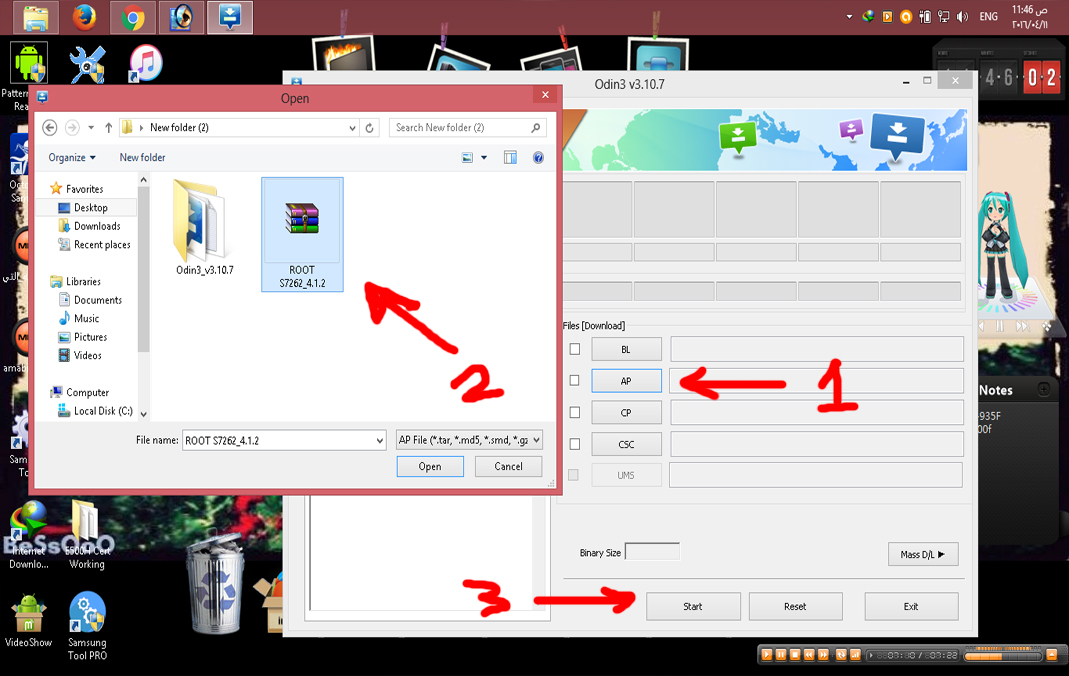The height and width of the screenshot is (676, 1069).
Task: Refresh the current folder listing
Action: (370, 127)
